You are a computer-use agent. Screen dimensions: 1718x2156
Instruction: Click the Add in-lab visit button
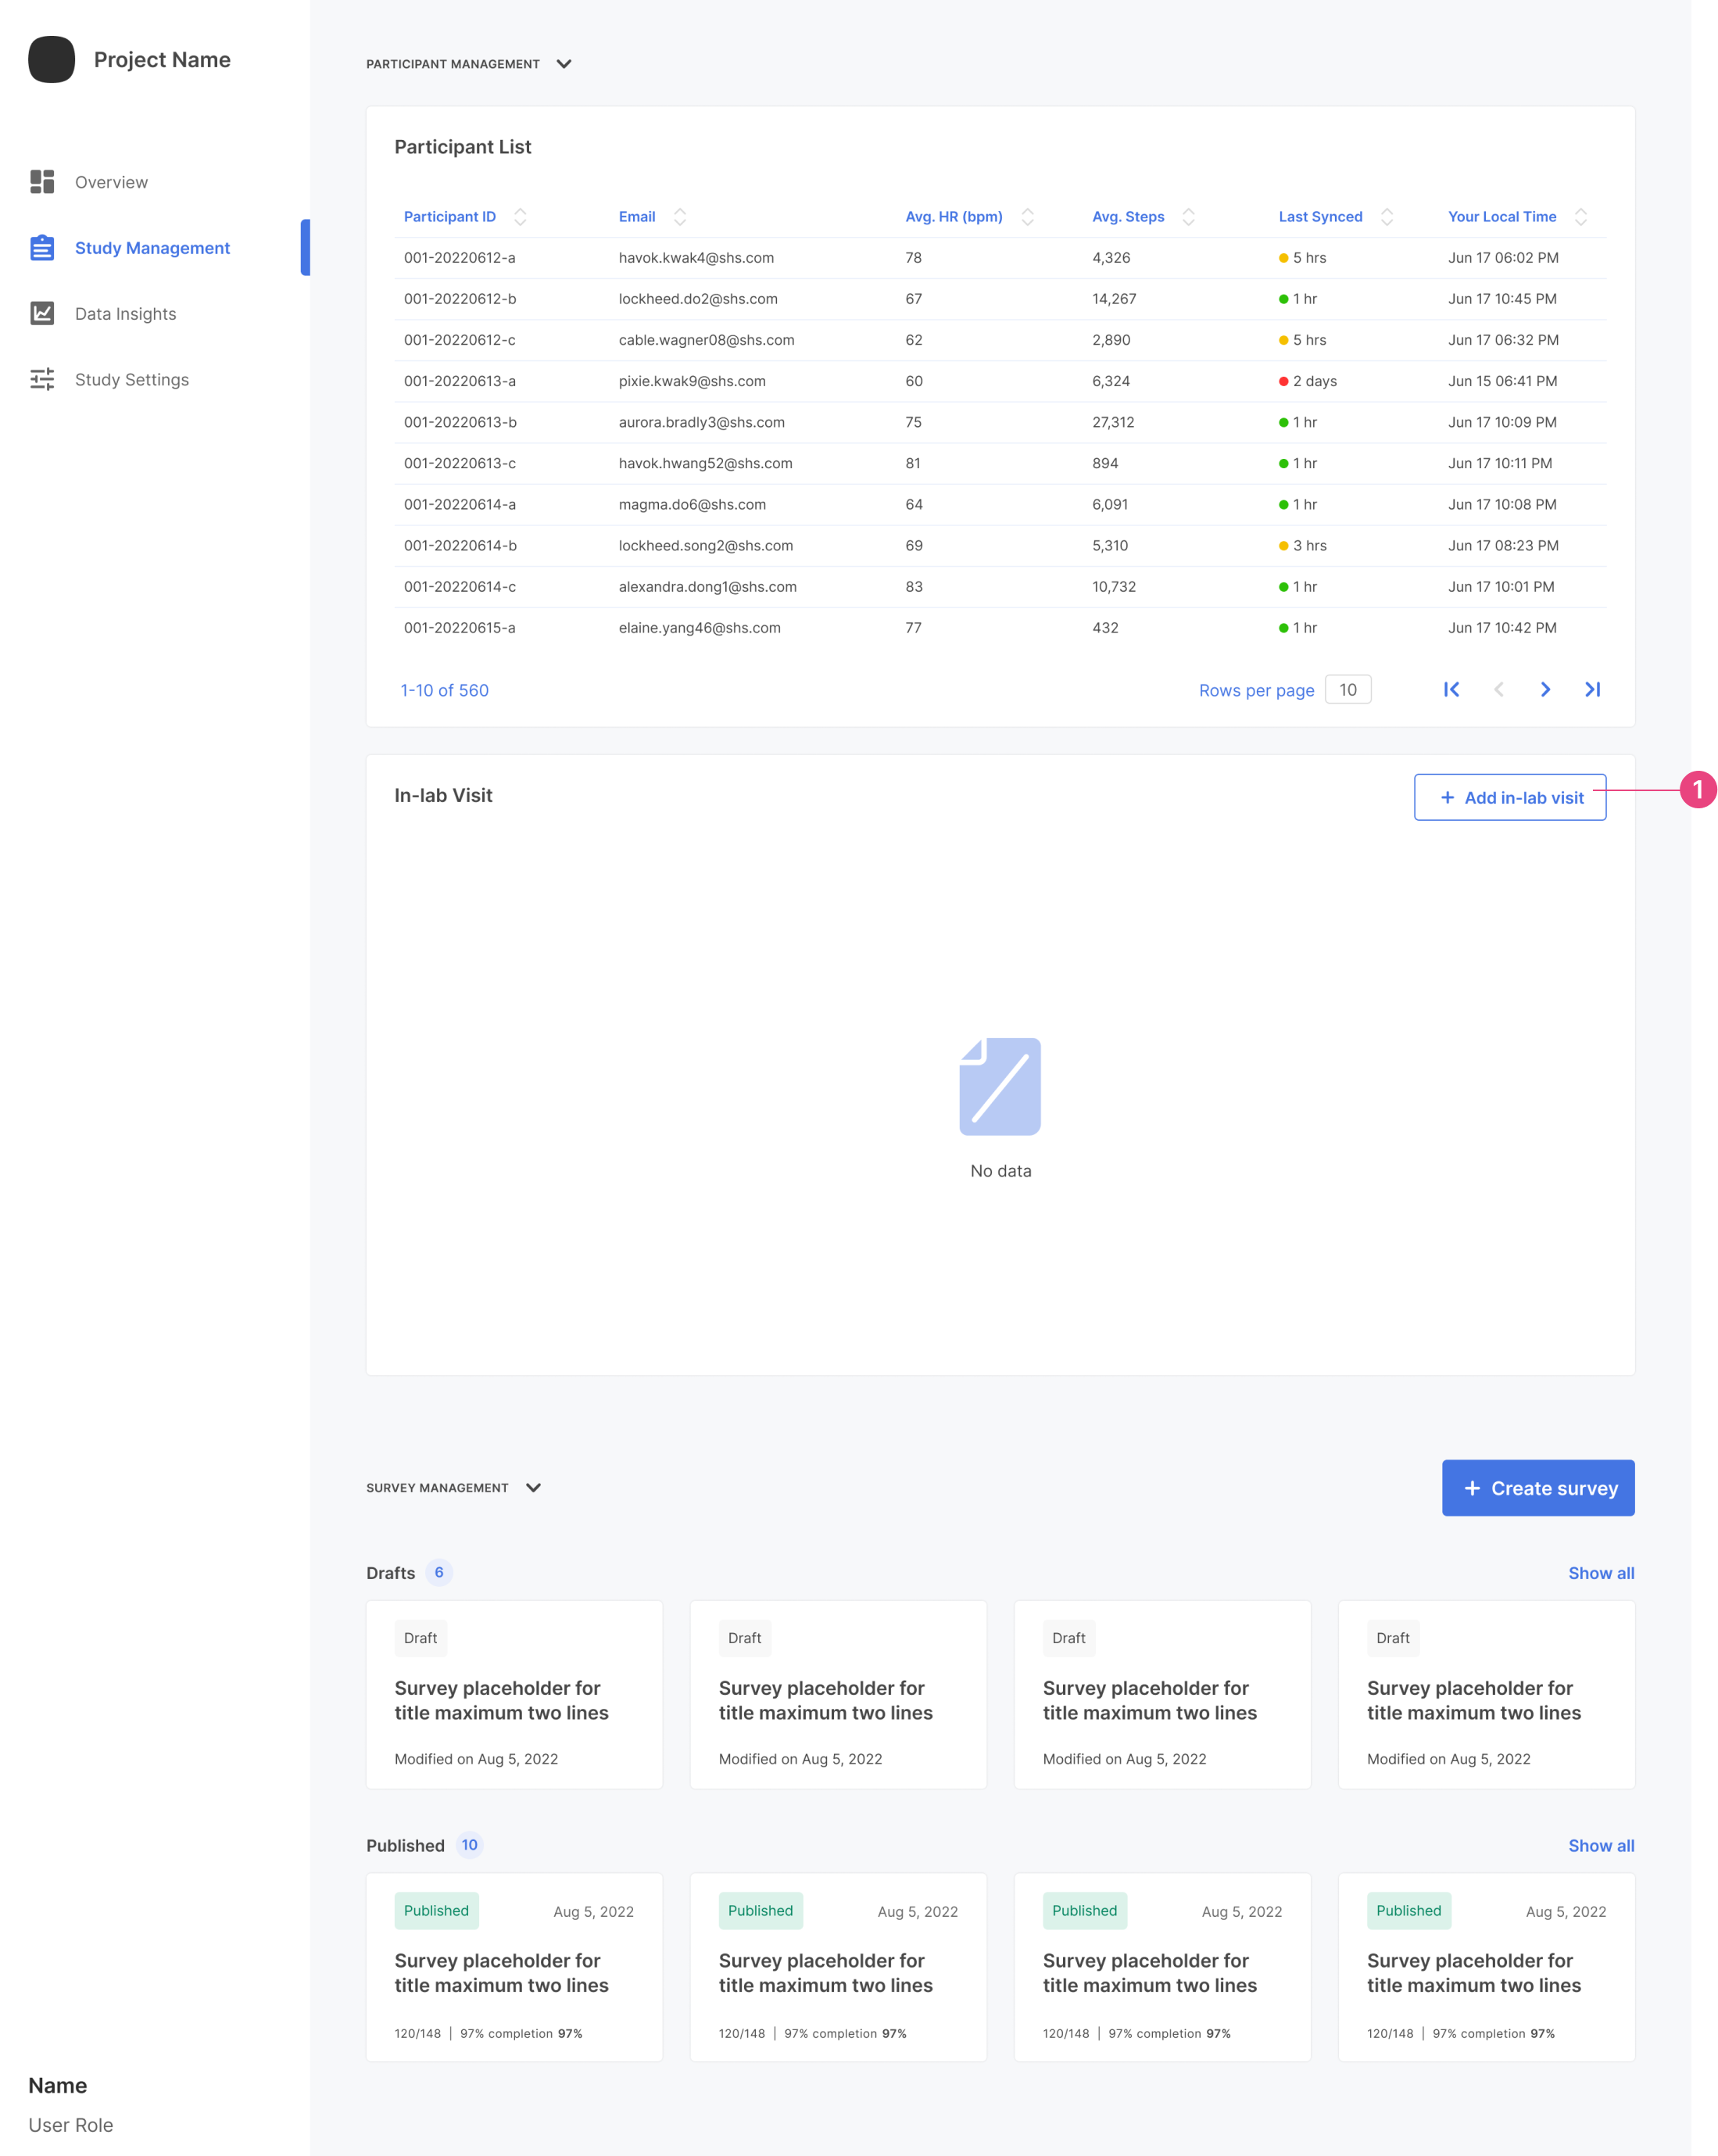1509,797
